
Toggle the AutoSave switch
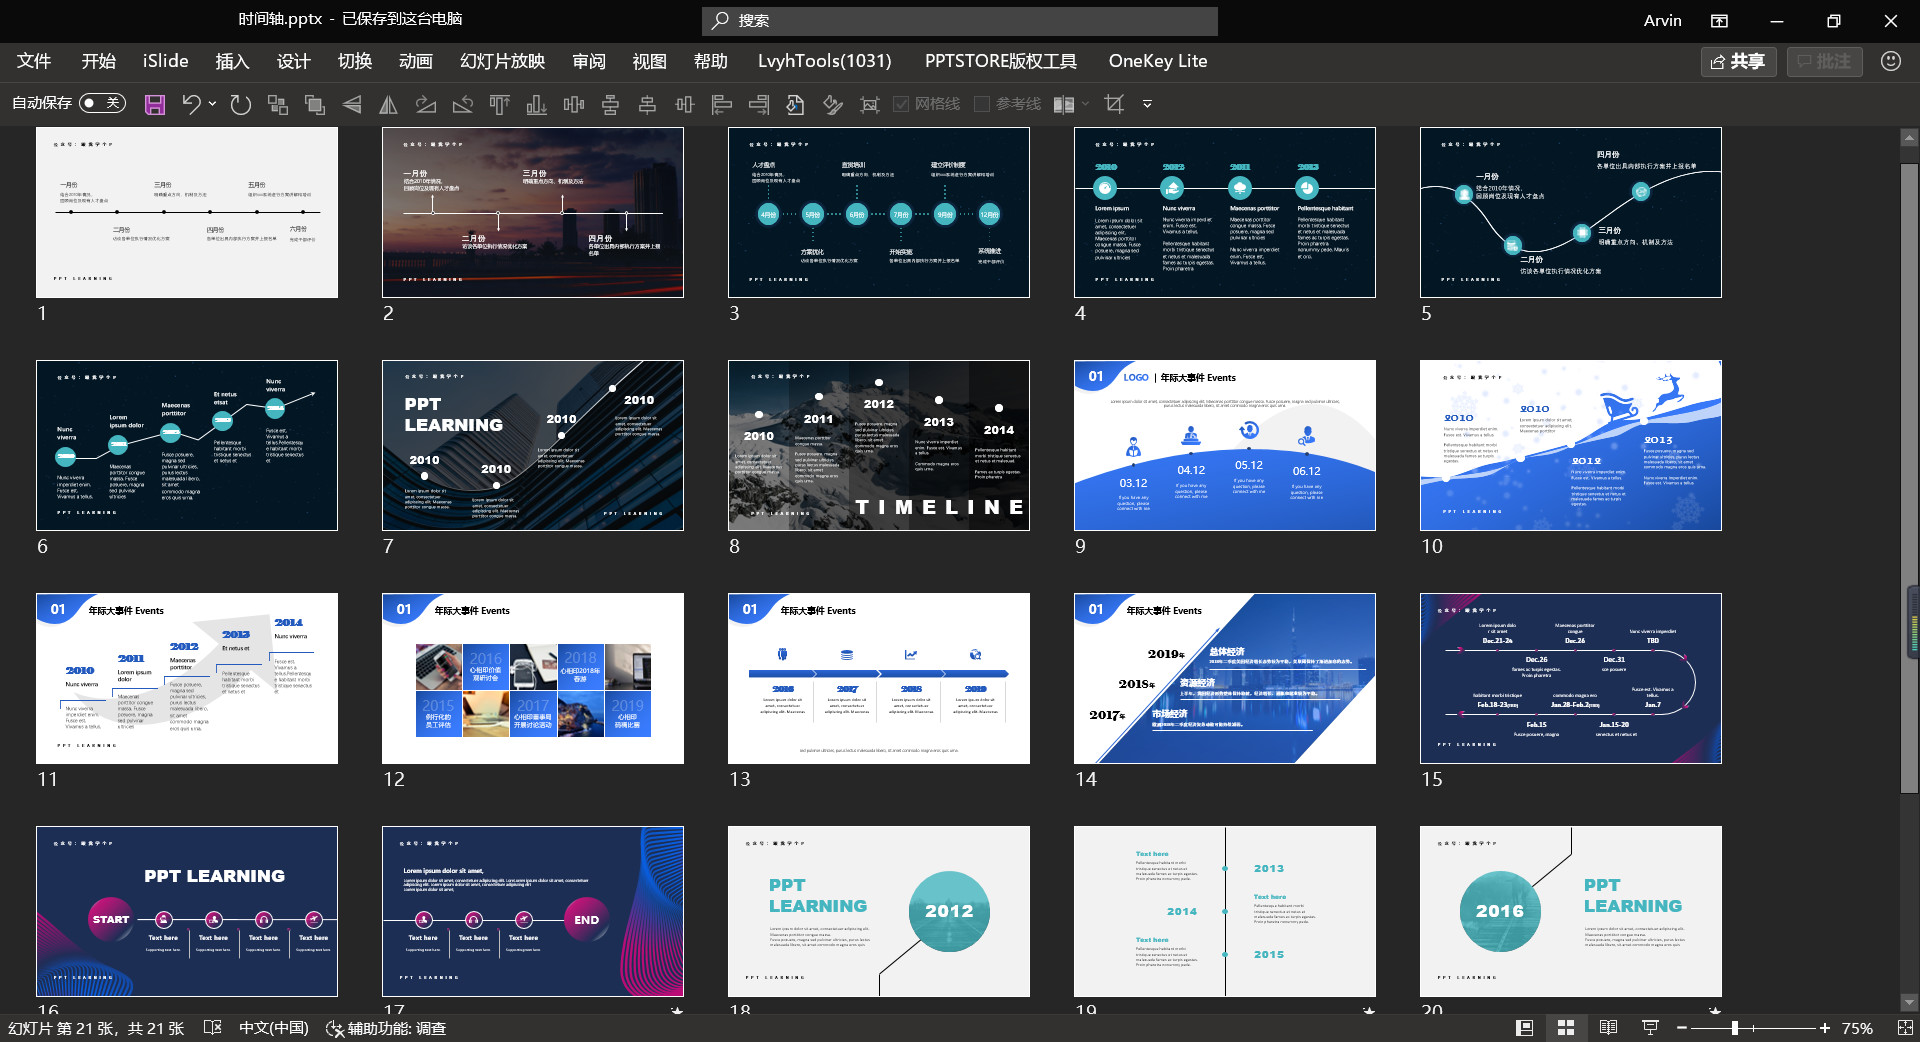coord(101,103)
